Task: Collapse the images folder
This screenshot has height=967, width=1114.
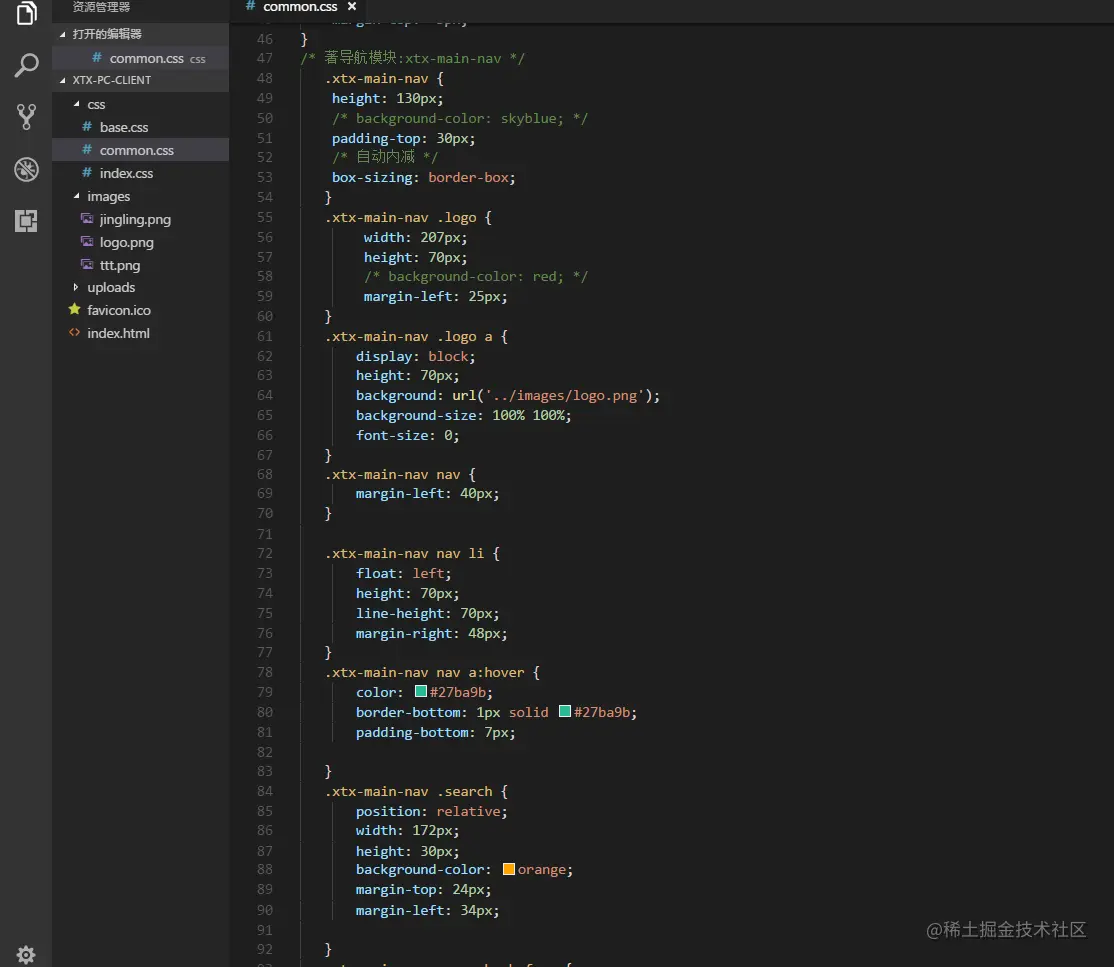Action: 76,196
